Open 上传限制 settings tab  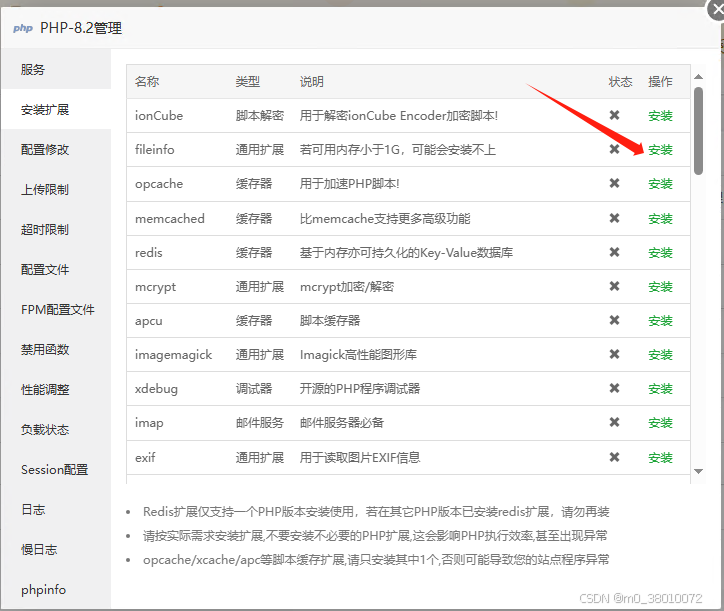coord(56,189)
